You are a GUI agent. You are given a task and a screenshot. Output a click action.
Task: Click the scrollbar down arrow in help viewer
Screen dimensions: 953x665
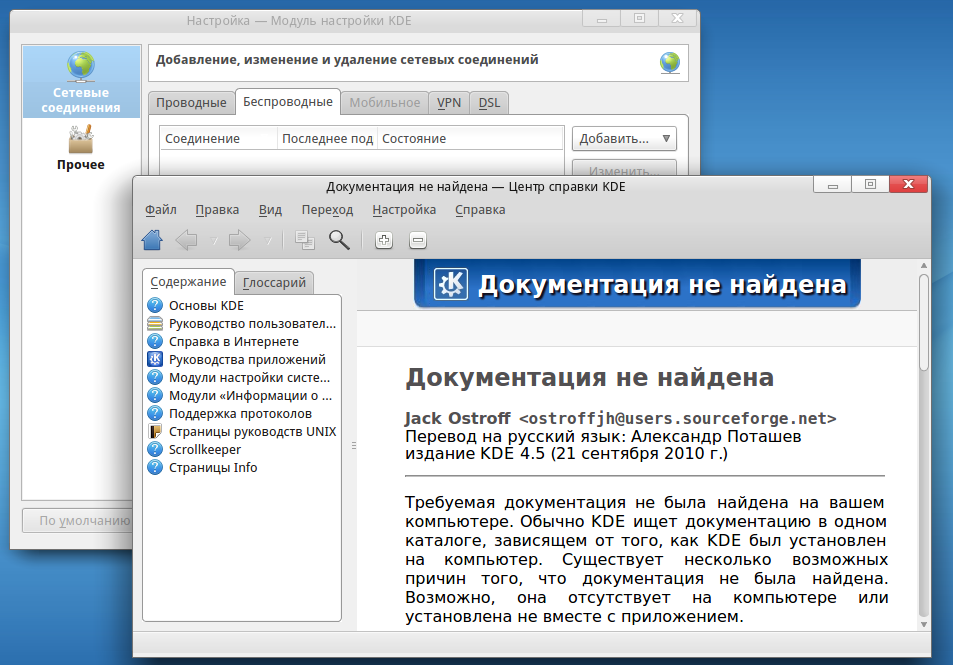[x=923, y=624]
